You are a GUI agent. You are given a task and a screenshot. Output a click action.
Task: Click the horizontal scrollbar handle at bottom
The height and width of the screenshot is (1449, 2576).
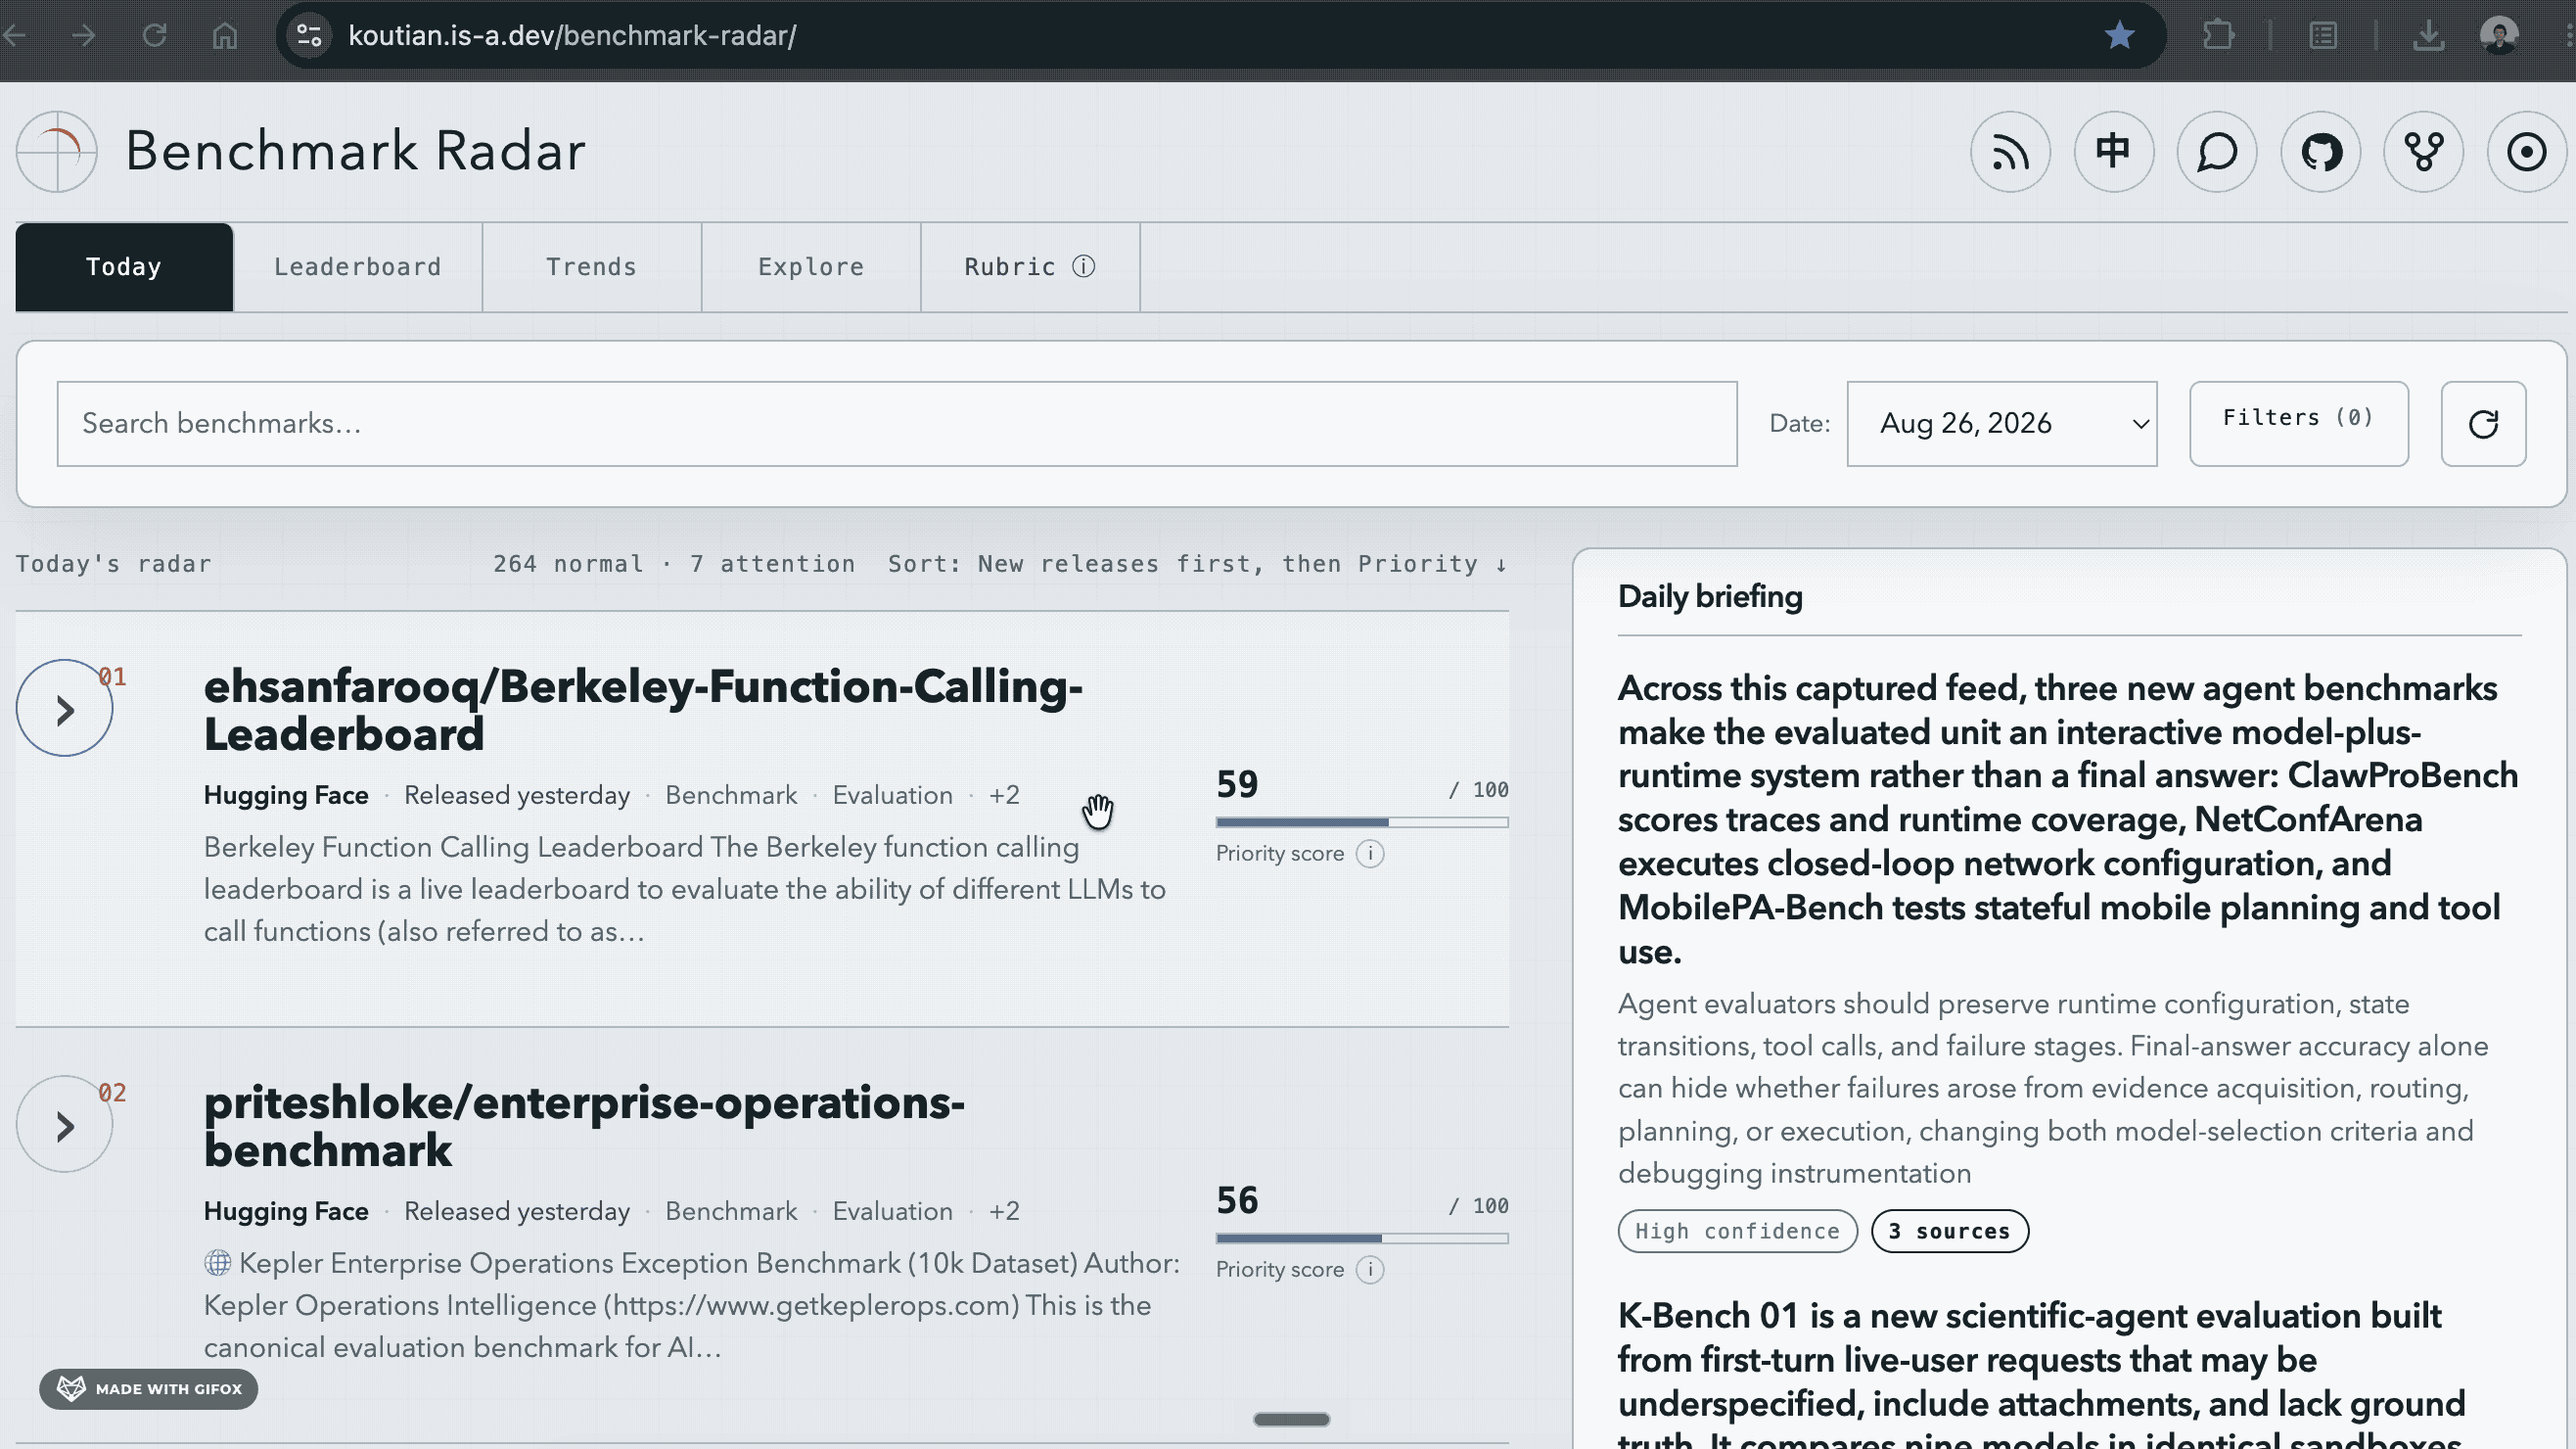click(1291, 1420)
